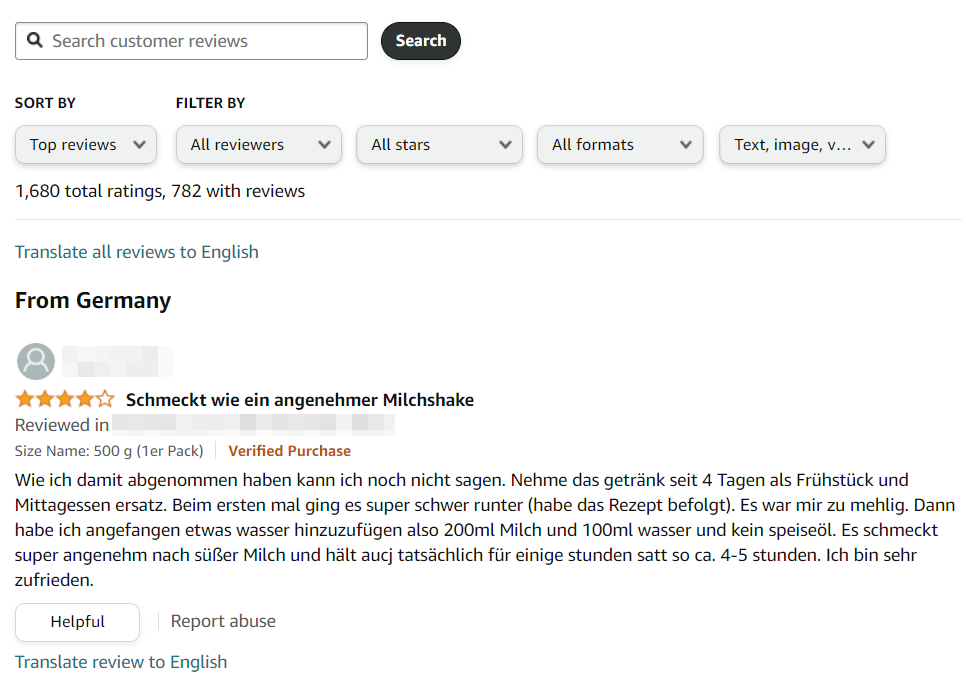This screenshot has height=686, width=966.
Task: Click the Report abuse link
Action: point(223,621)
